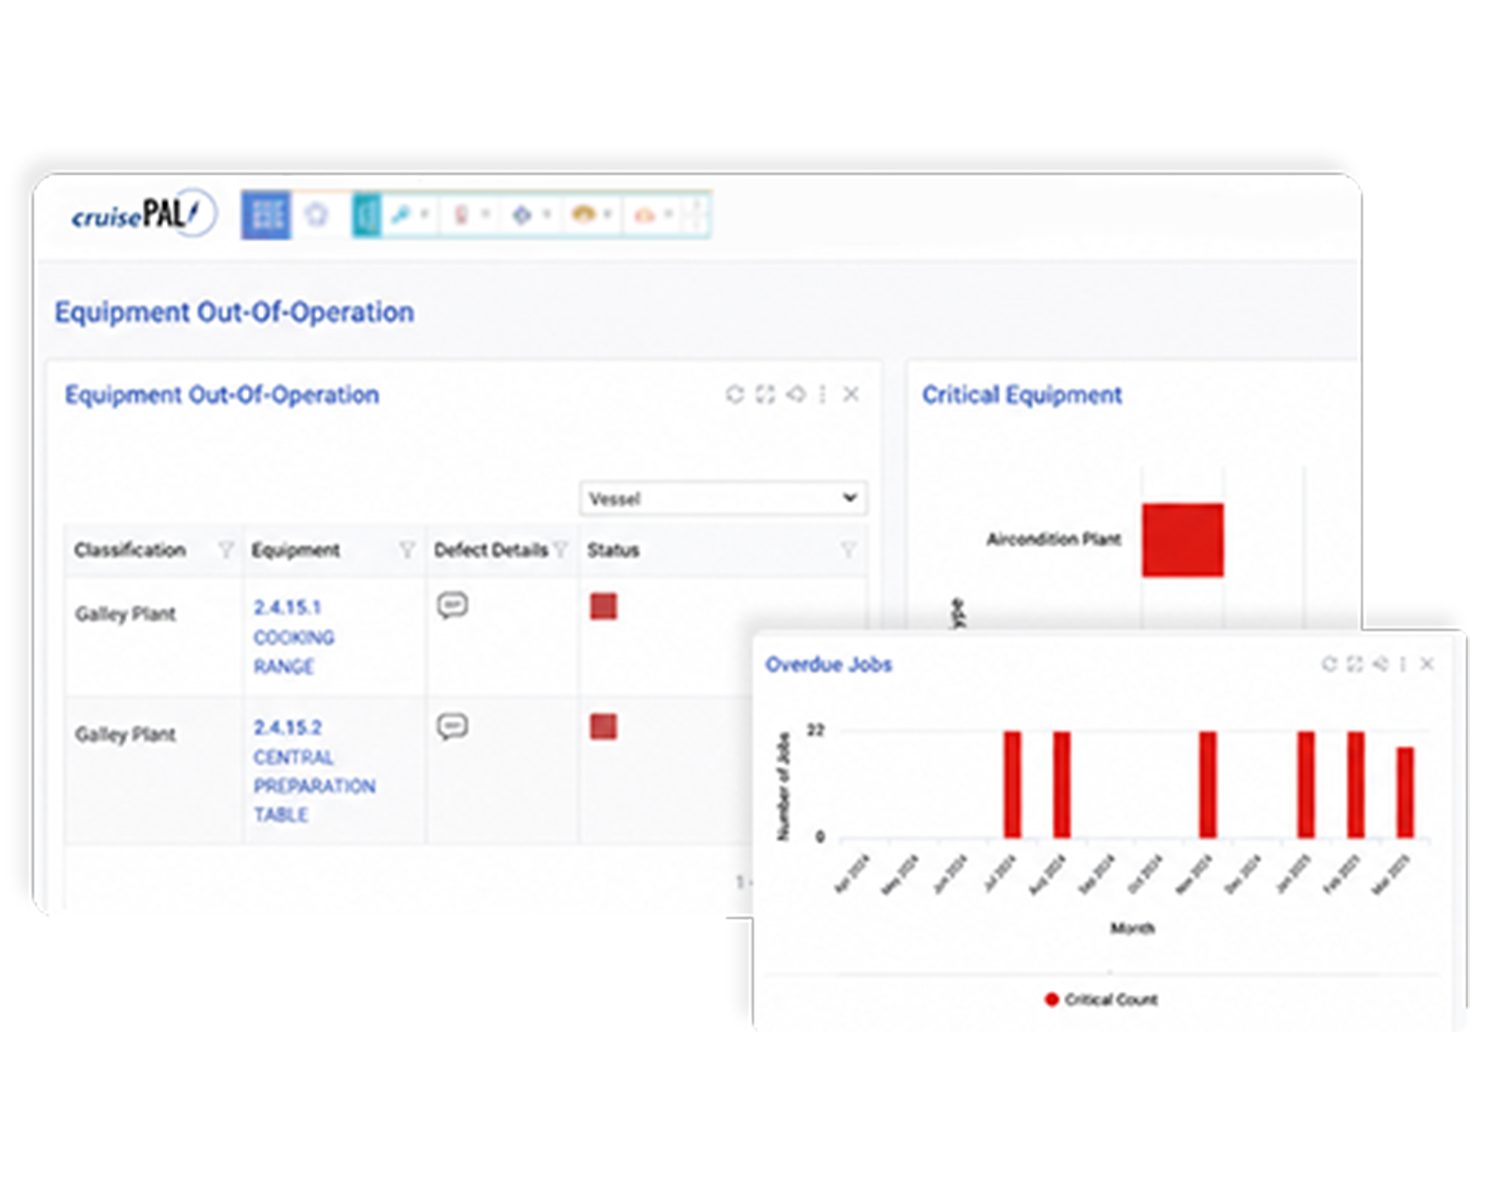The width and height of the screenshot is (1500, 1200).
Task: Open defect comment for Central Preparation Table
Action: pos(452,726)
